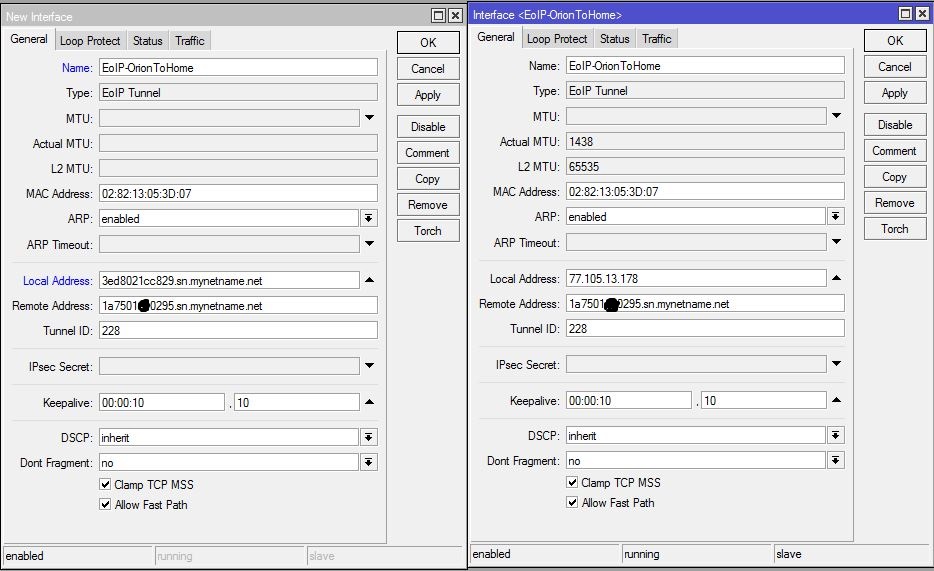
Task: Open Loop Protect tab in New Interface window
Action: pyautogui.click(x=90, y=40)
